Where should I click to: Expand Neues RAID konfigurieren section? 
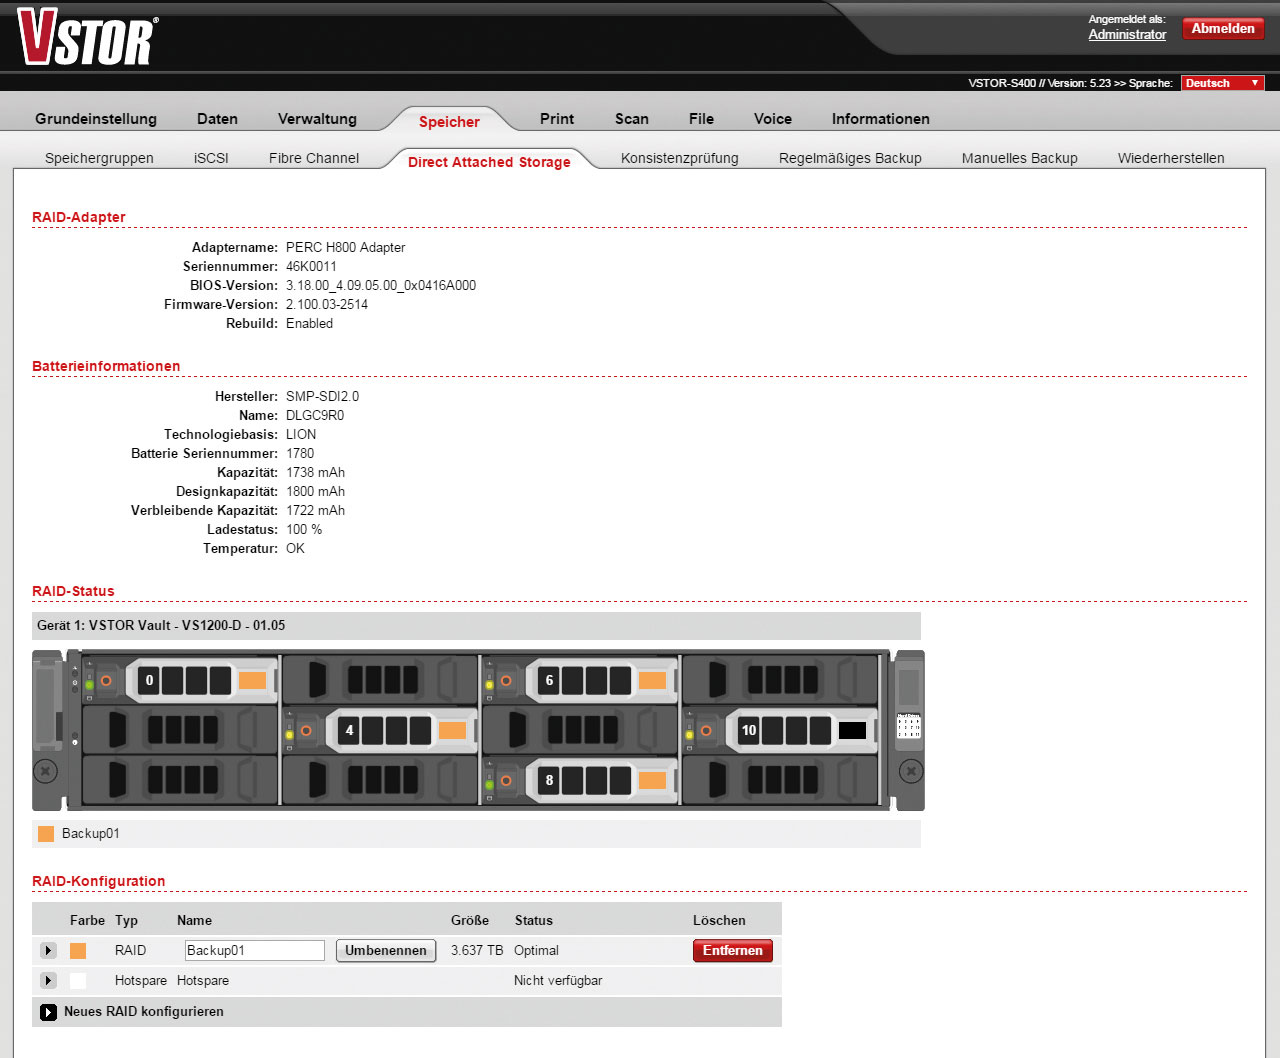pos(48,1012)
